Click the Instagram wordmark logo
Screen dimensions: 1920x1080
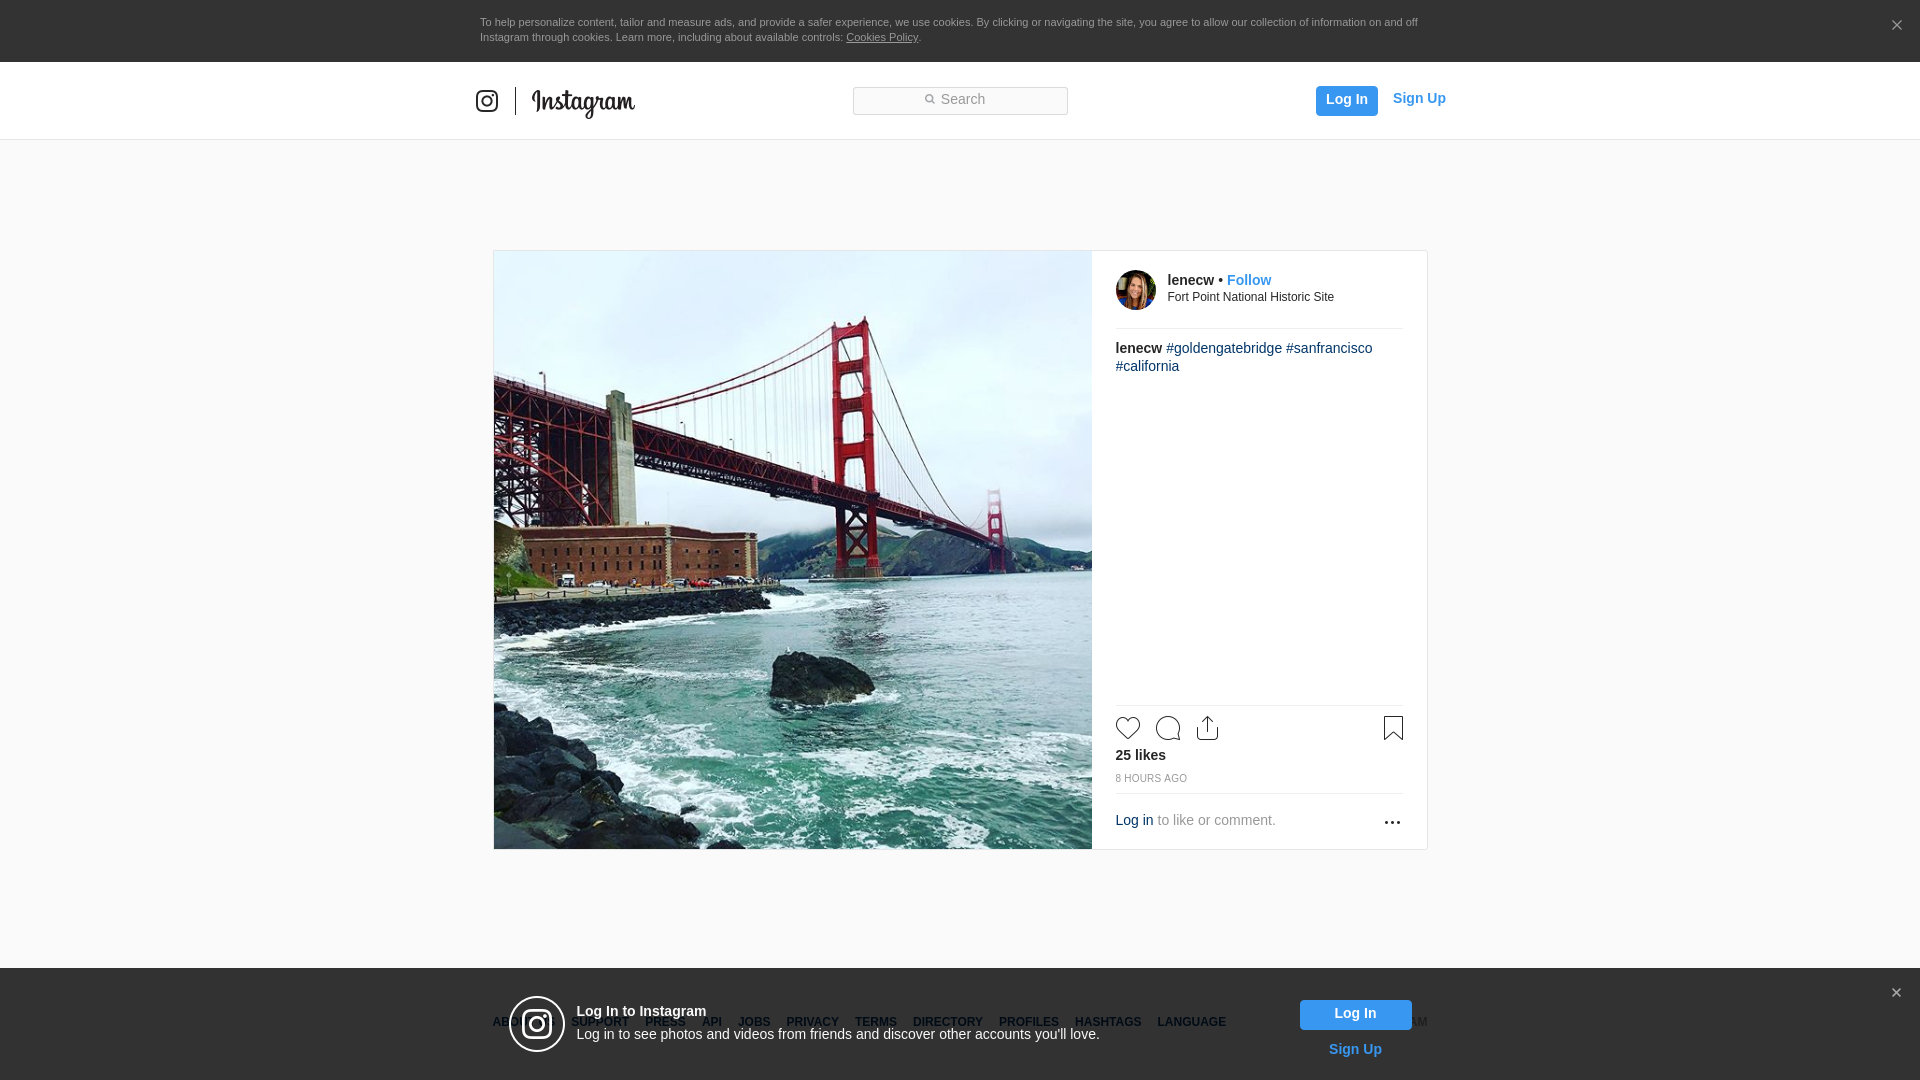tap(583, 102)
